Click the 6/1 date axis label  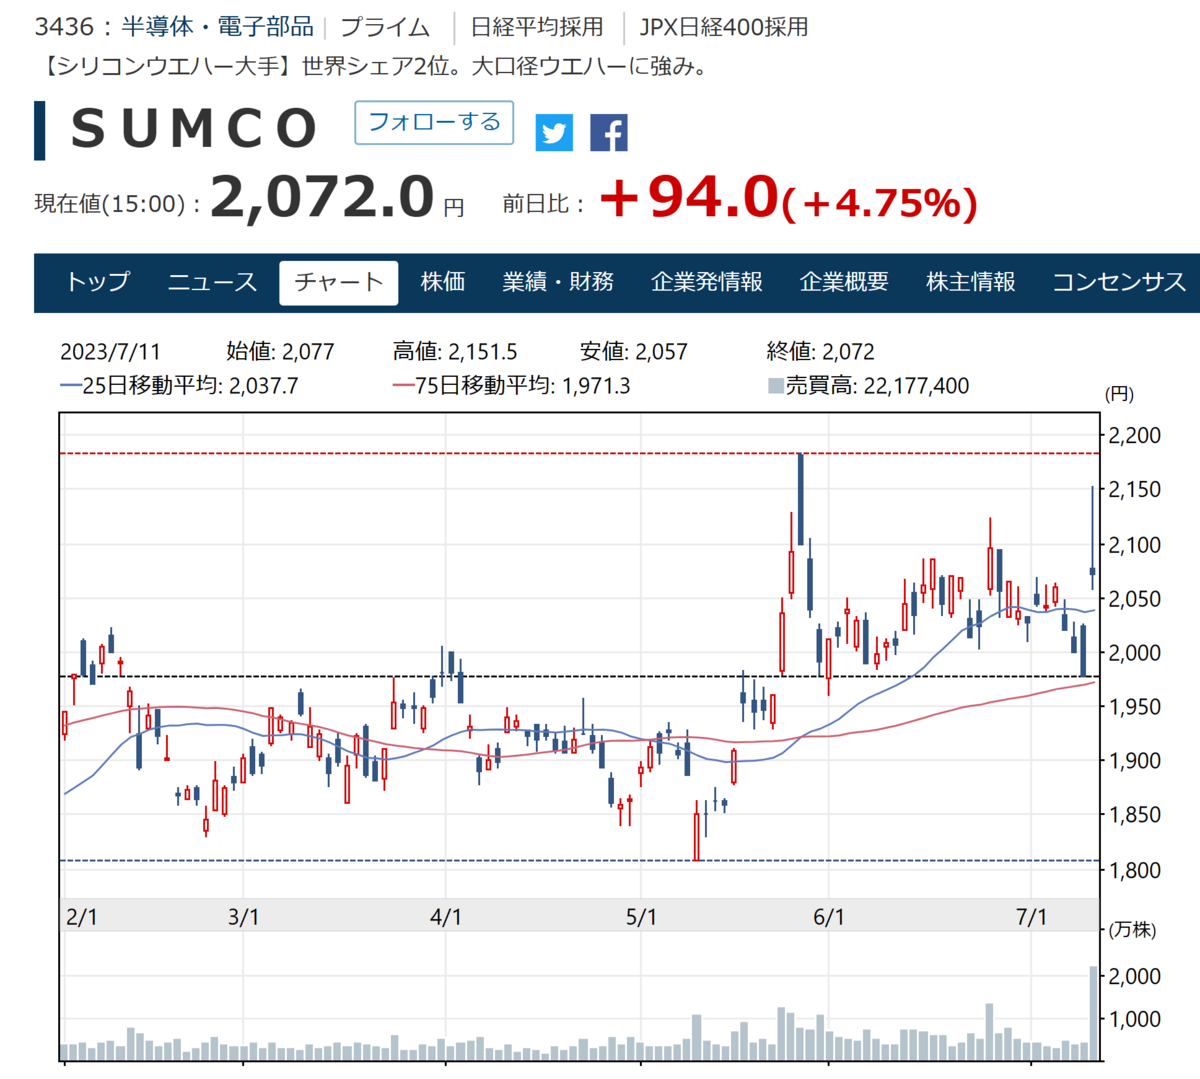coord(829,917)
